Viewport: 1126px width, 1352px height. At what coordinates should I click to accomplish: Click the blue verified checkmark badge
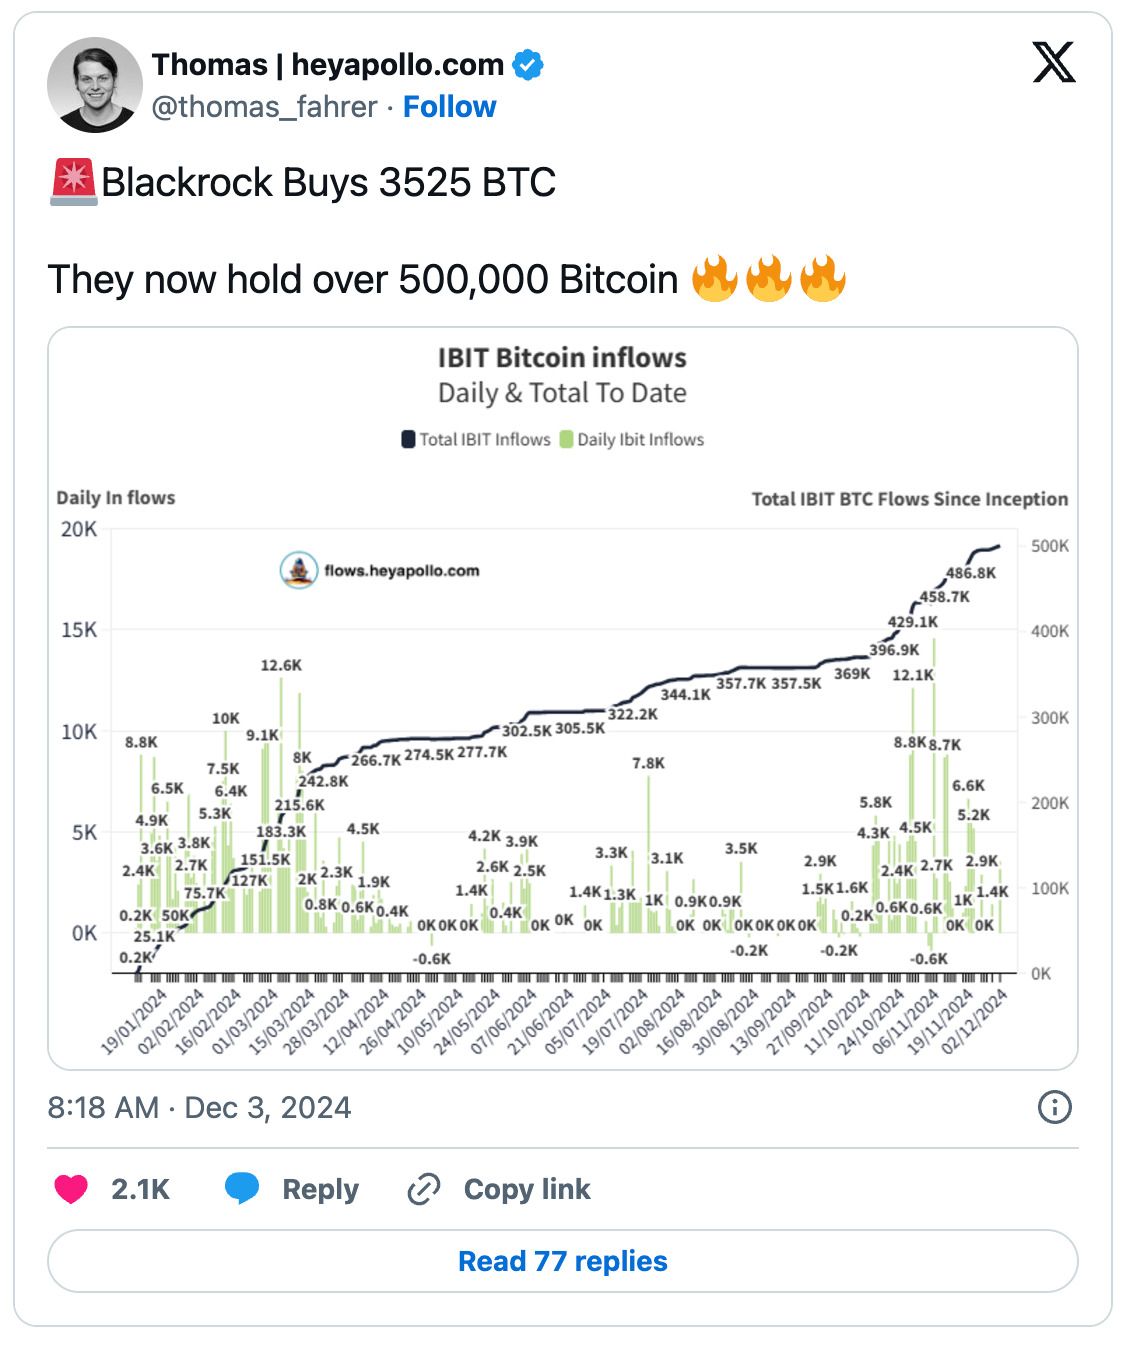pos(528,65)
